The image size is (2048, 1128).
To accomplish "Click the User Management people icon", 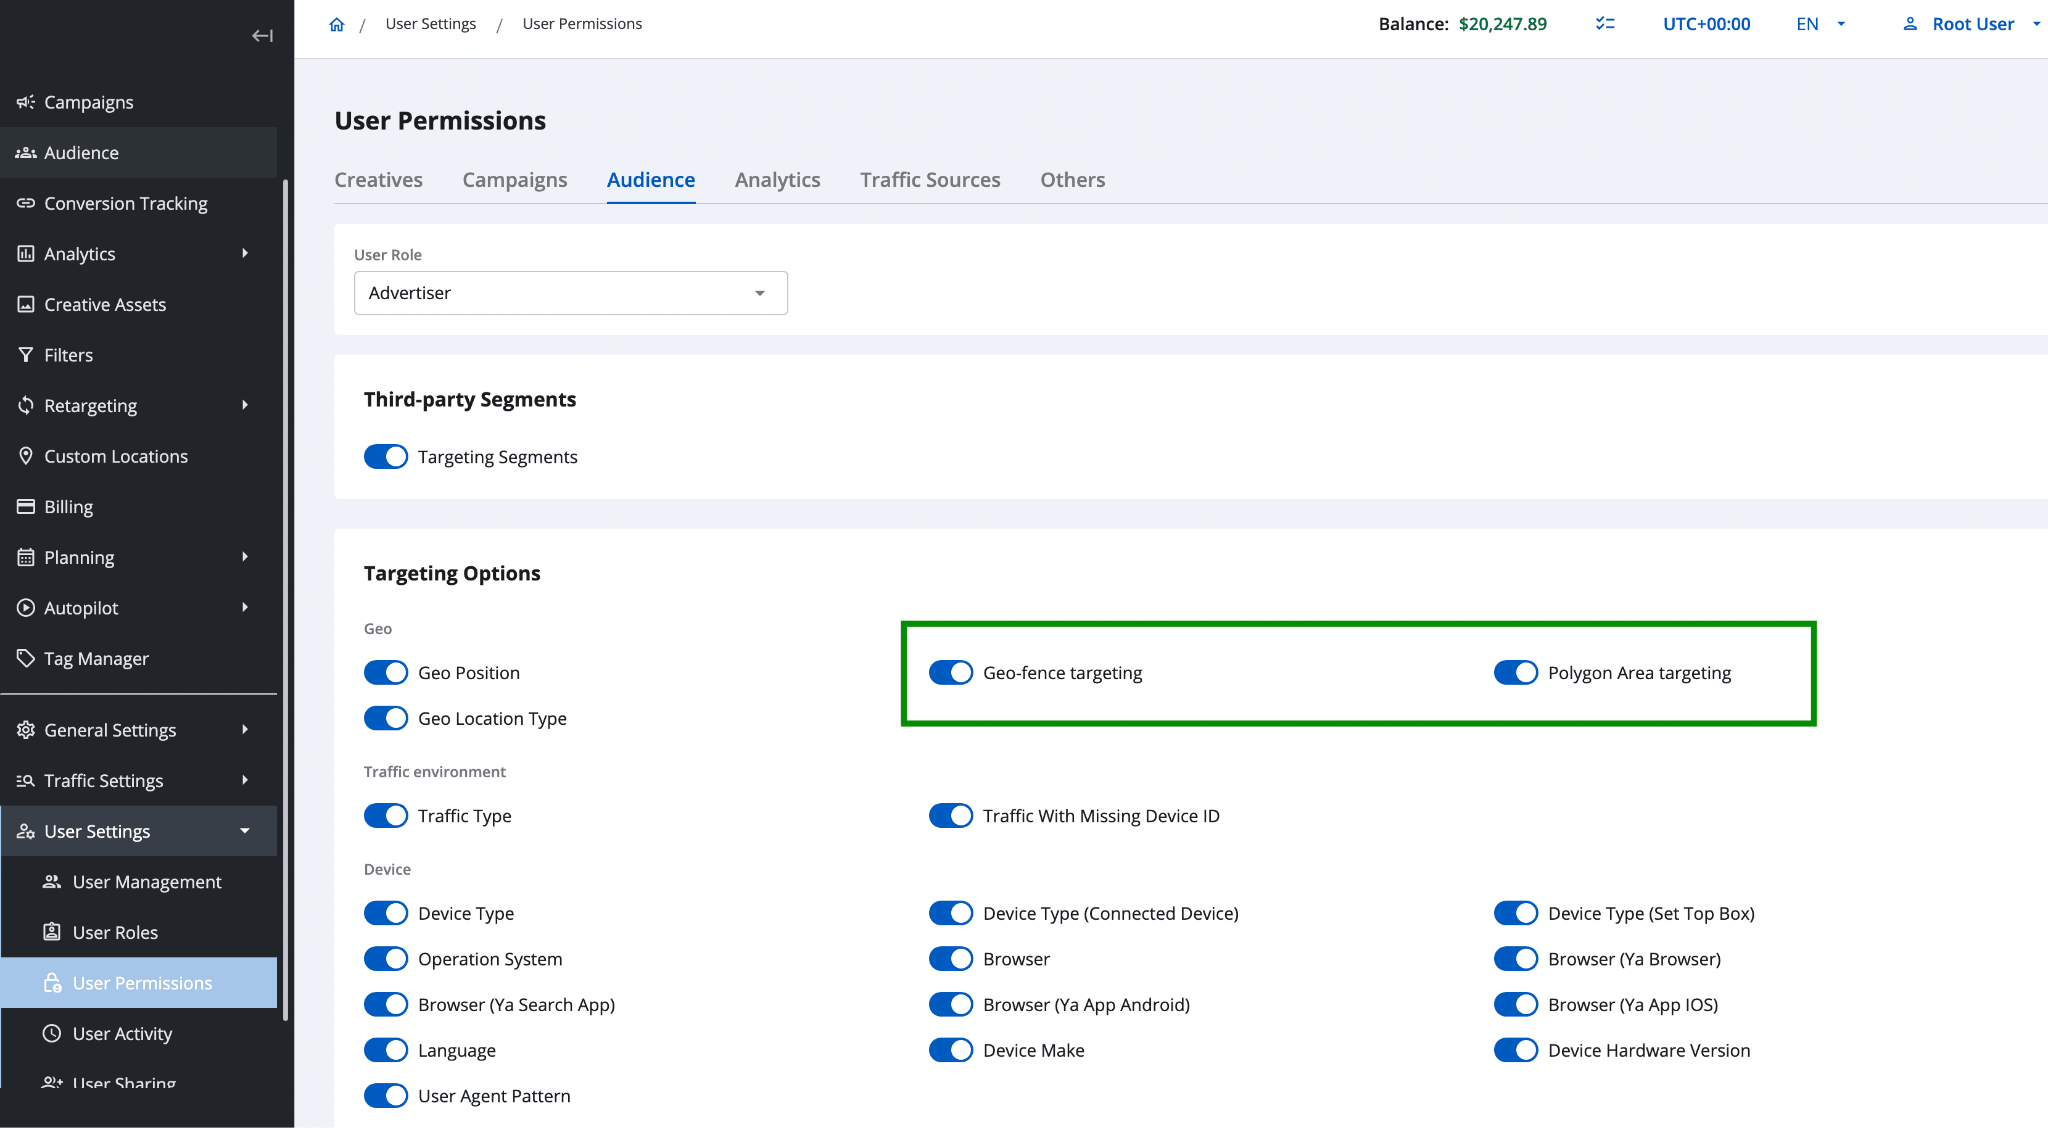I will coord(52,882).
